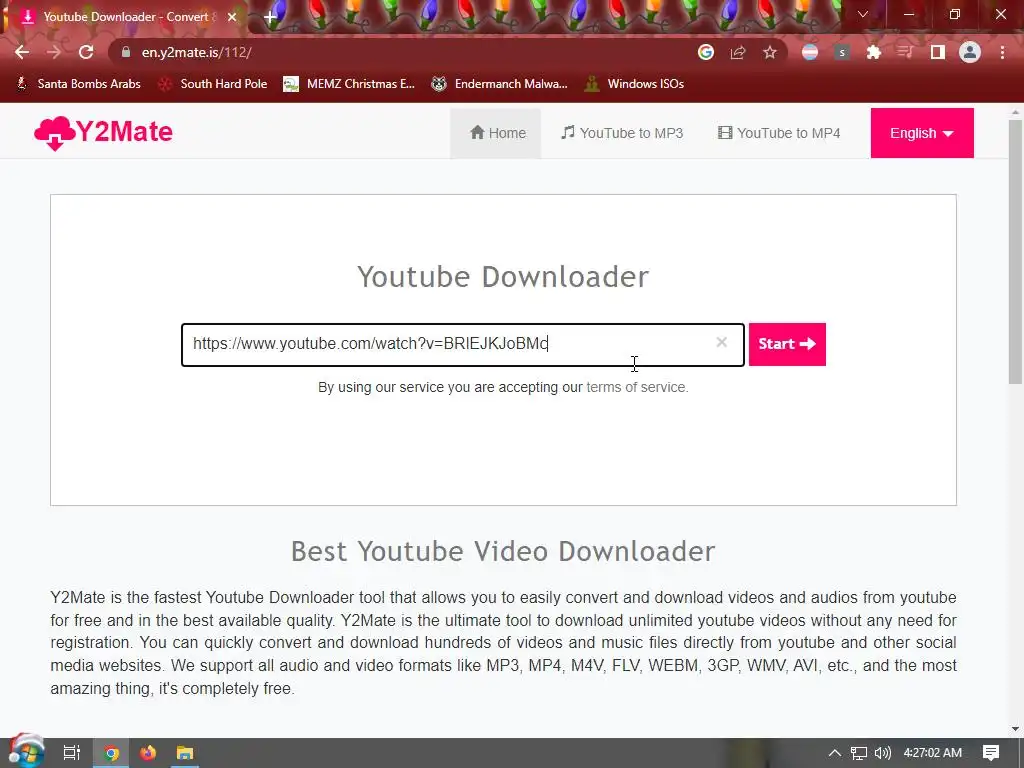This screenshot has height=768, width=1024.
Task: Open the browser side panel icon
Action: pos(938,52)
